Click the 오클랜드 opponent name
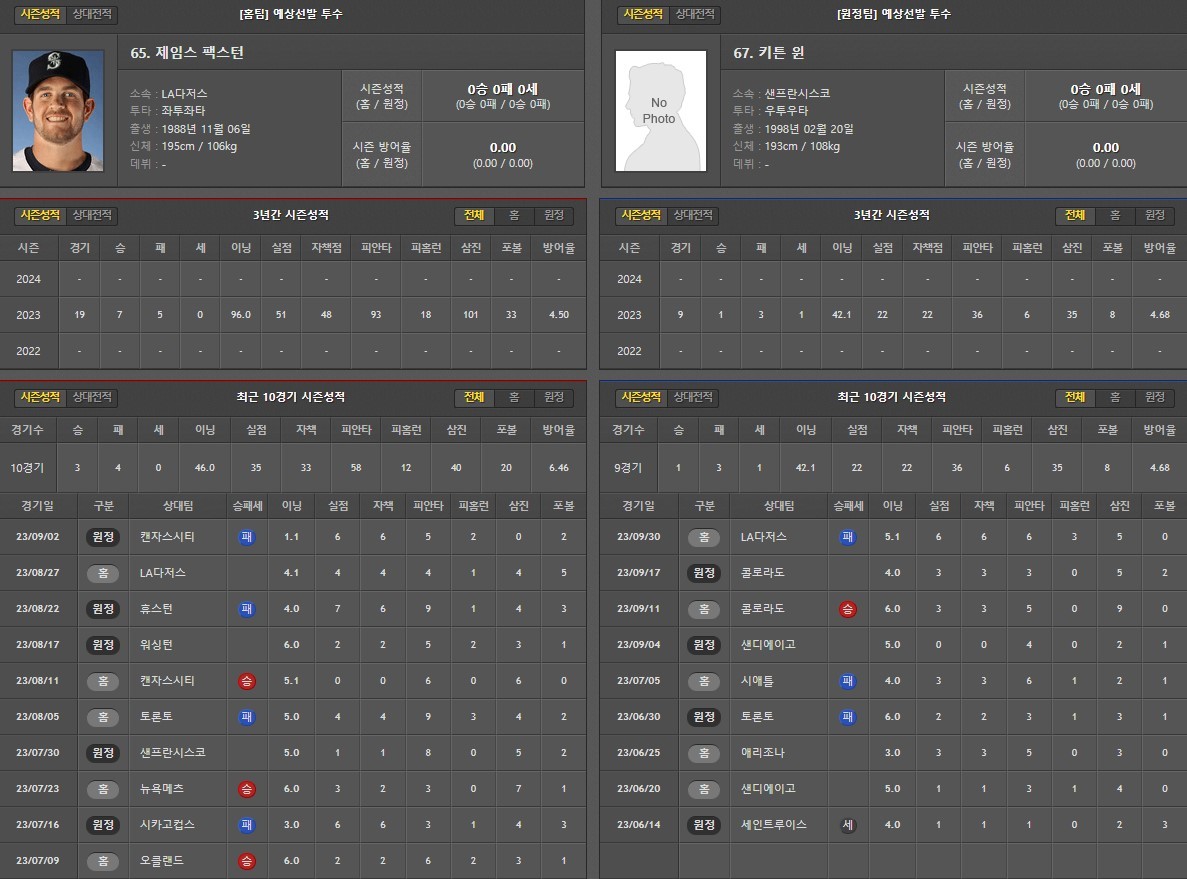This screenshot has width=1187, height=879. pyautogui.click(x=162, y=861)
